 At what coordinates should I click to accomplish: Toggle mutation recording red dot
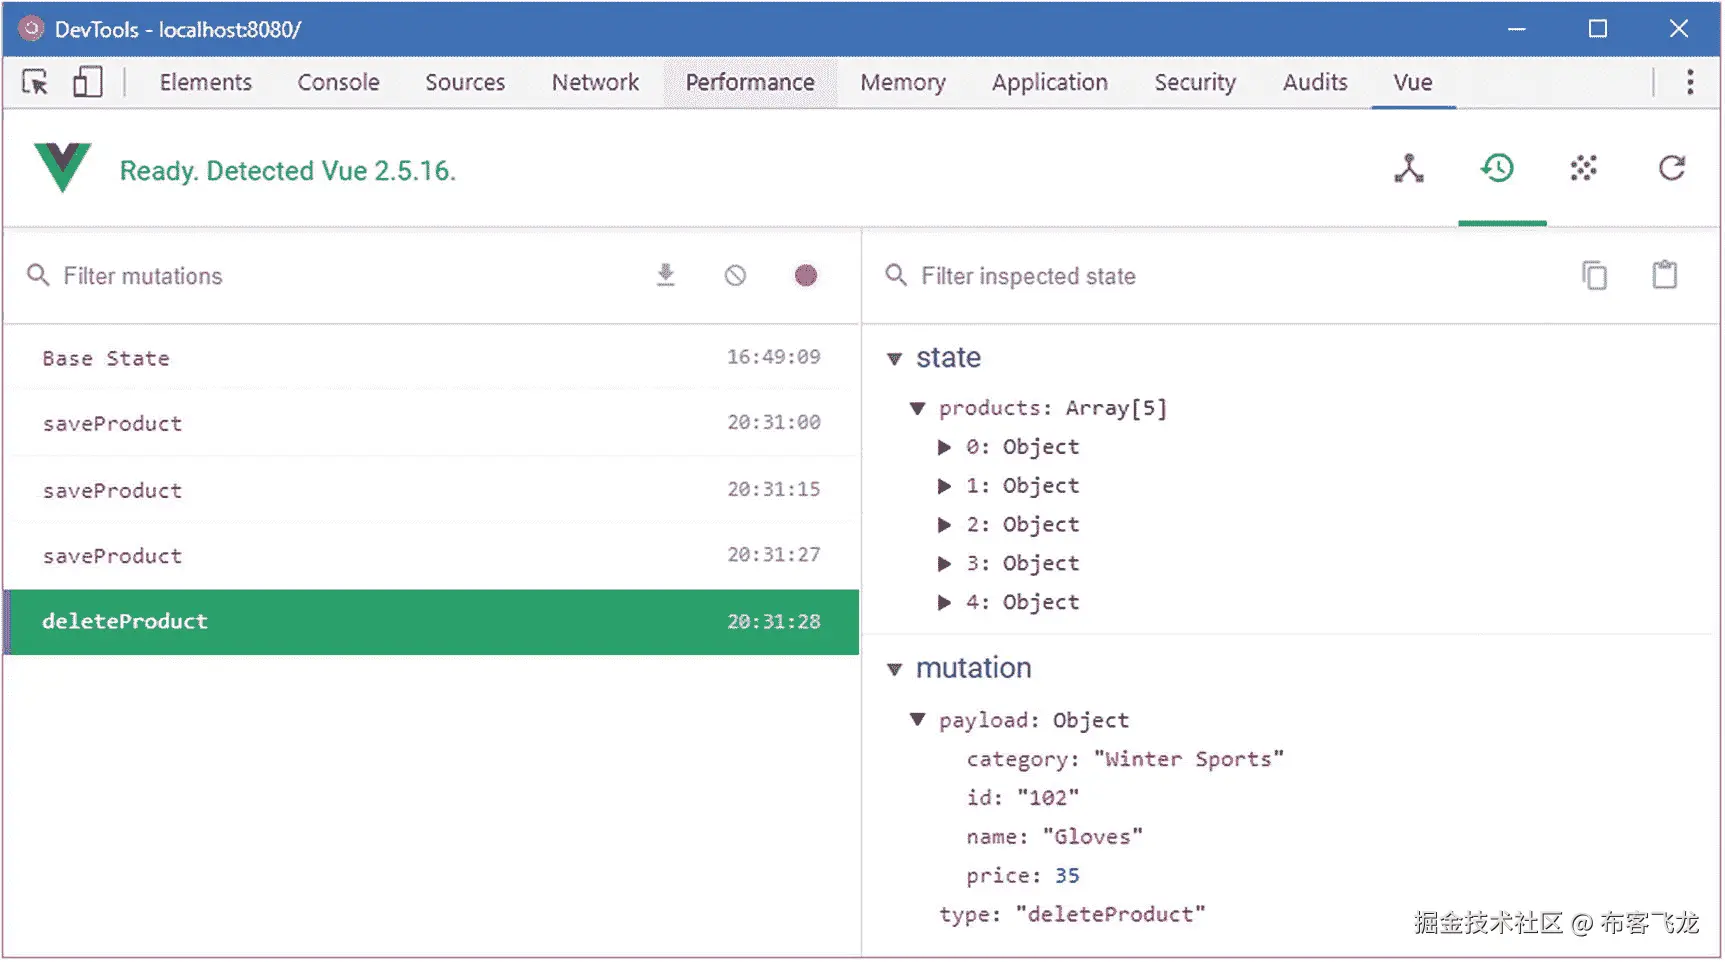click(805, 276)
